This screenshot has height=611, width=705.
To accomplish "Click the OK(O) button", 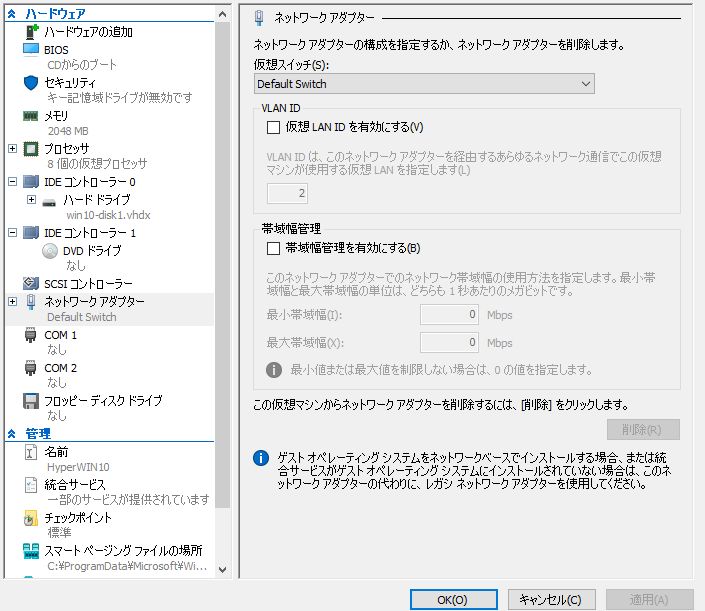I will click(x=453, y=600).
